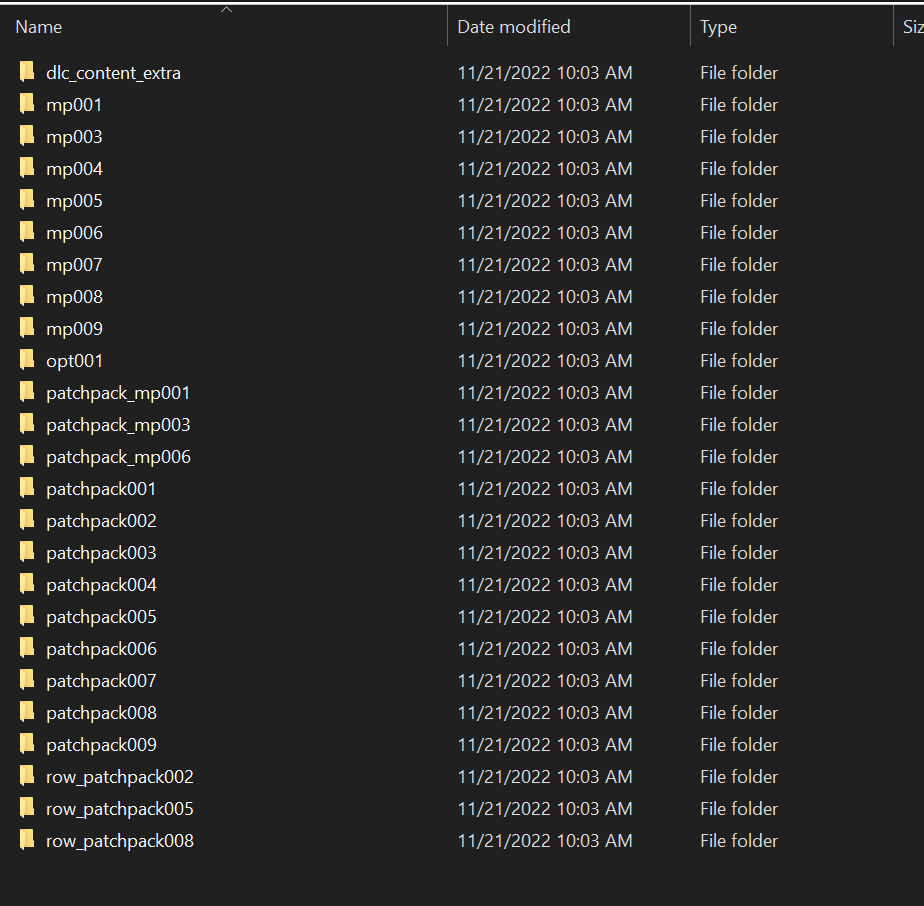Sort by the Size column header
Viewport: 924px width, 906px height.
[913, 27]
